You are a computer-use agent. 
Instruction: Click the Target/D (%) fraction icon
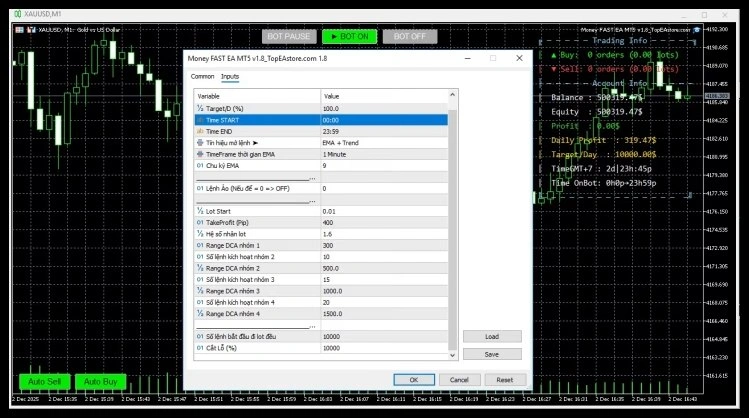click(200, 108)
